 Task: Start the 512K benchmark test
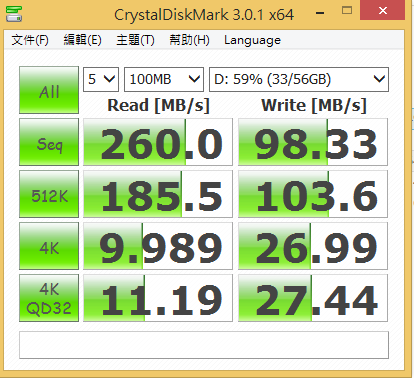pyautogui.click(x=49, y=194)
